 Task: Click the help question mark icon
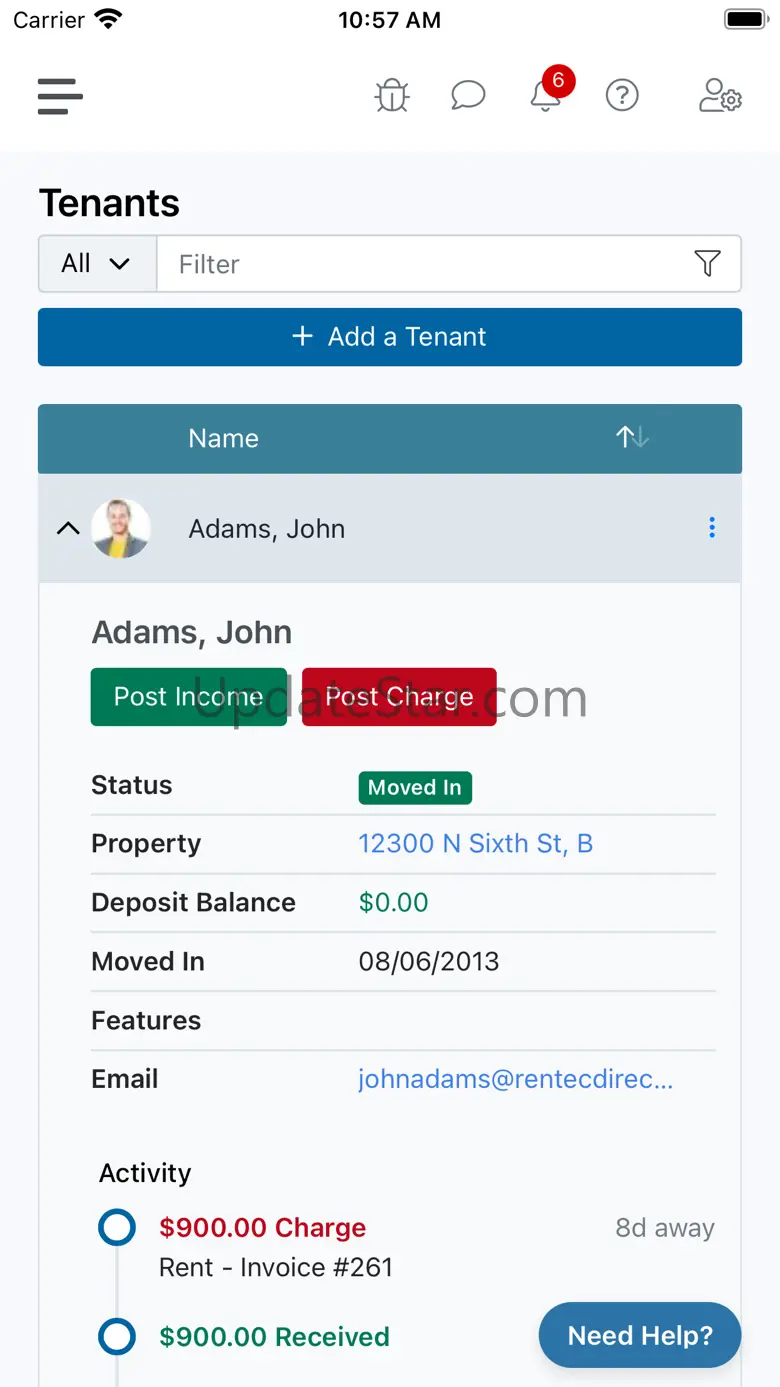(622, 96)
